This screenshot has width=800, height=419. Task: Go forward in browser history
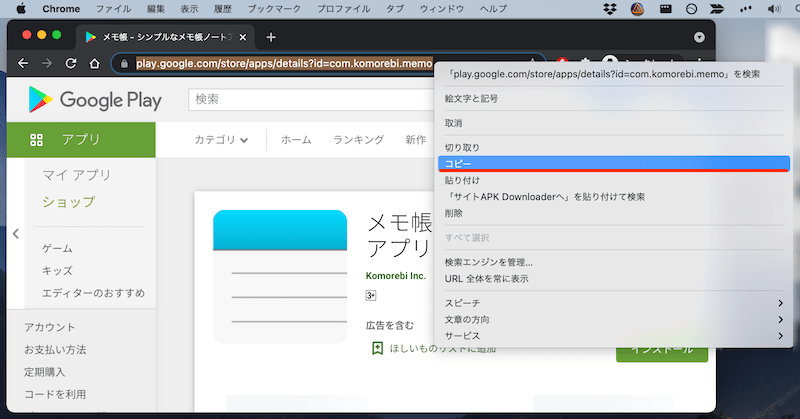tap(47, 63)
